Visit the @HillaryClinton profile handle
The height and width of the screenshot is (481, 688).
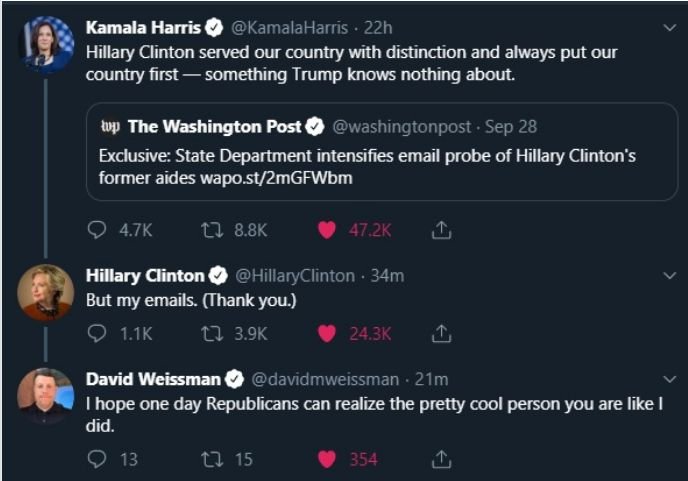[x=294, y=276]
